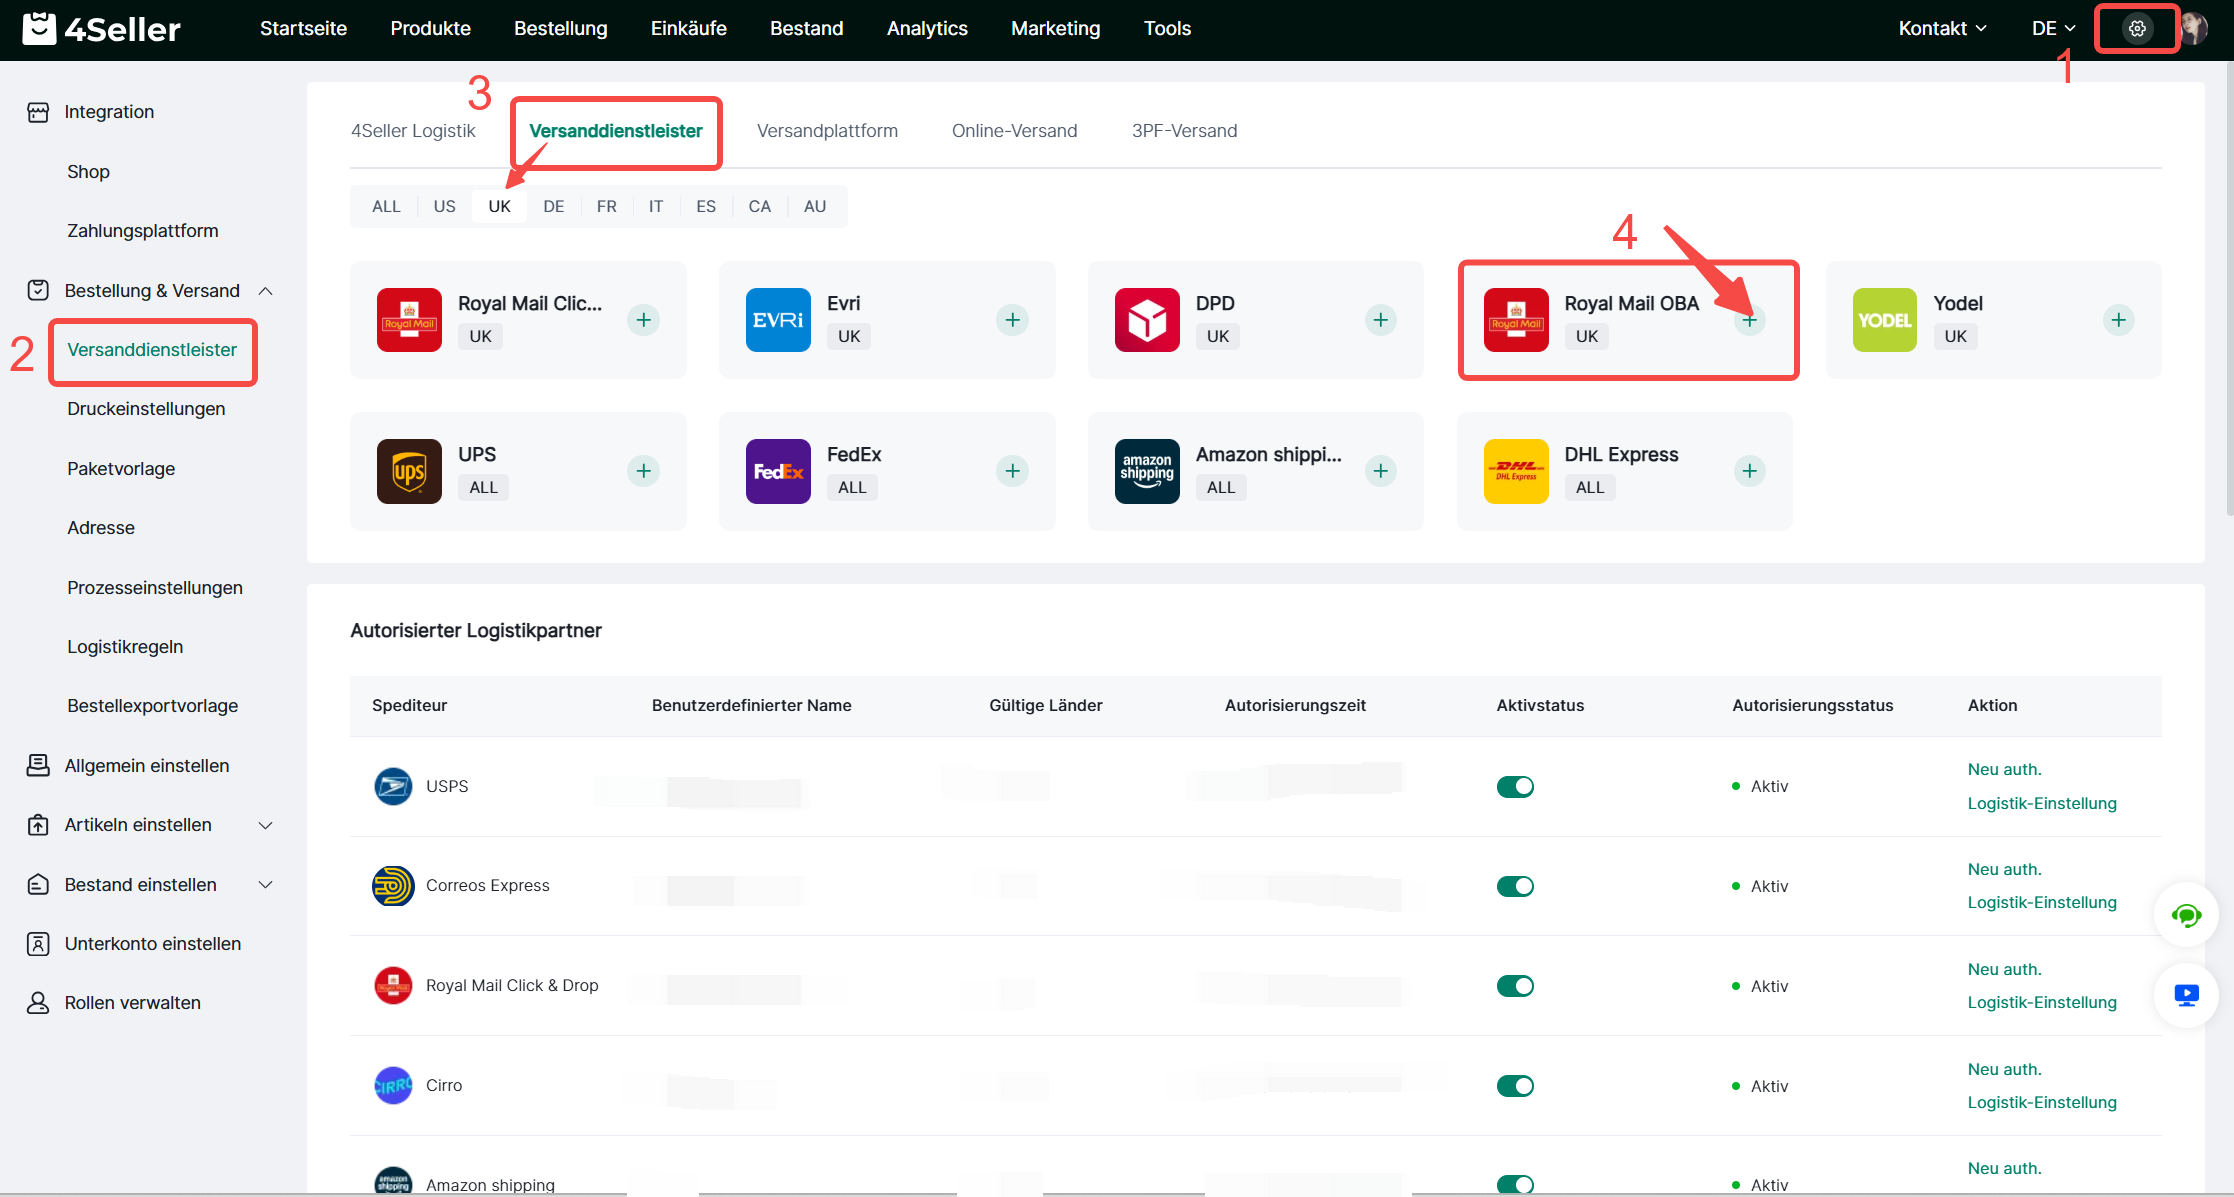Viewport: 2234px width, 1197px height.
Task: Disable the USPS active toggle
Action: click(x=1515, y=787)
